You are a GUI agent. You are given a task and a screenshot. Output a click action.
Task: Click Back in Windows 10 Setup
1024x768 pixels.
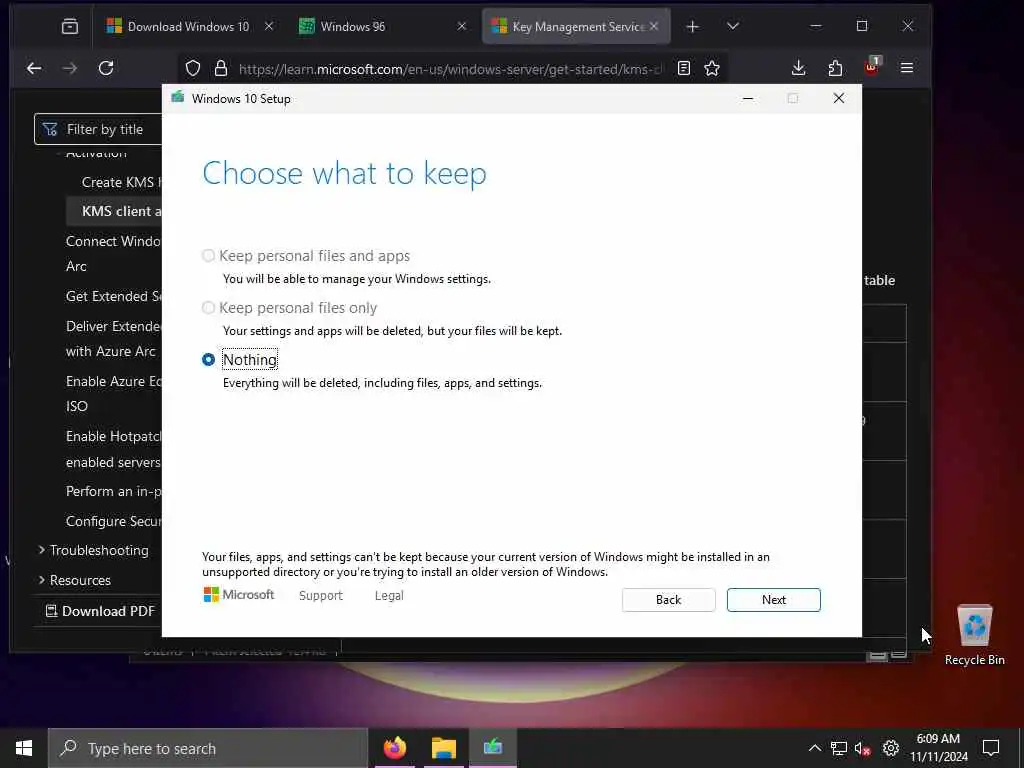pyautogui.click(x=668, y=600)
